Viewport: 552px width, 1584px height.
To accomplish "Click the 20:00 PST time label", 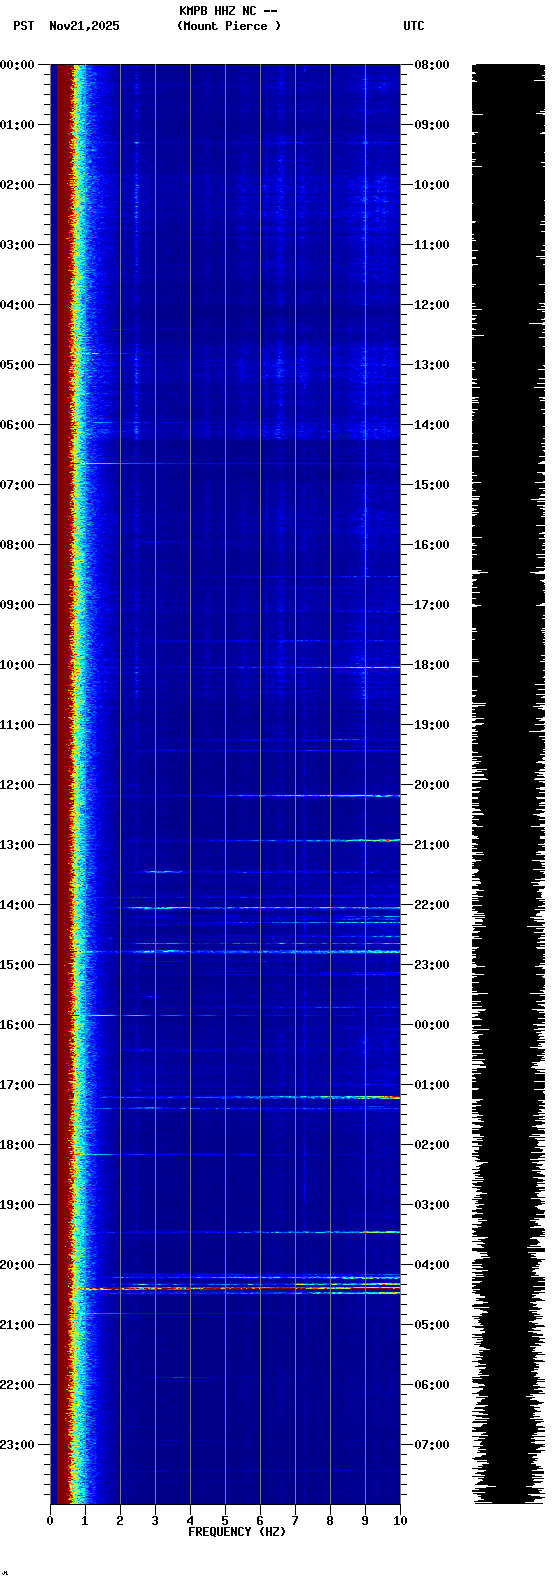I will pos(17,1265).
